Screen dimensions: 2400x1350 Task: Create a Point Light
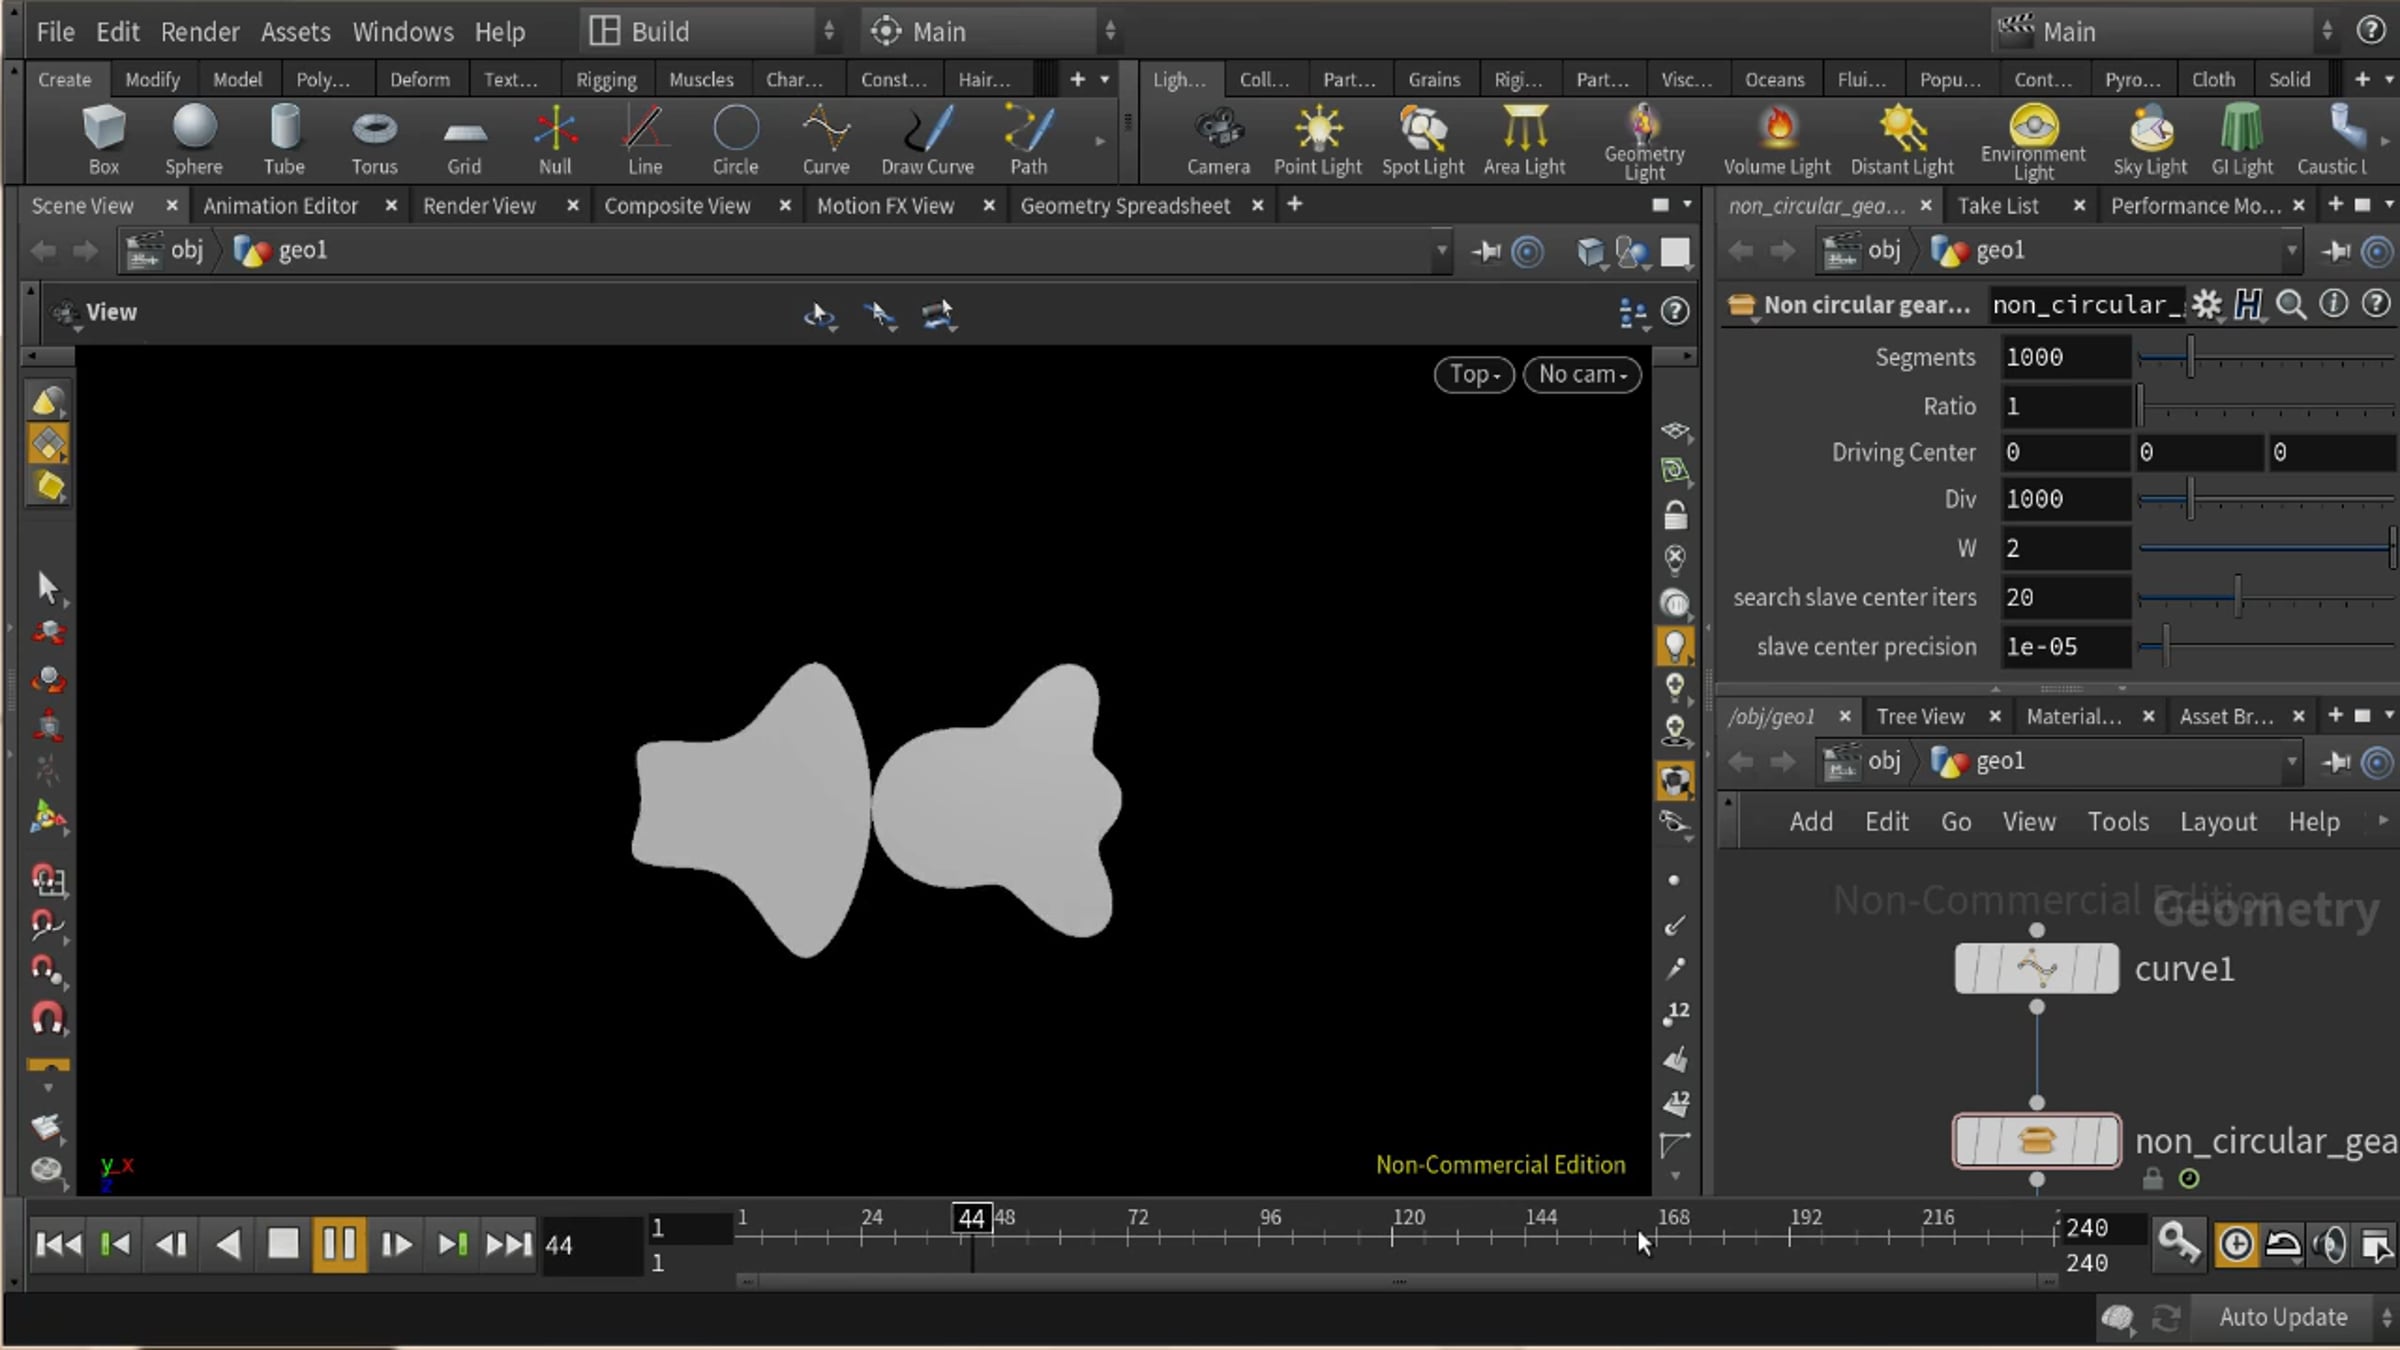tap(1317, 140)
